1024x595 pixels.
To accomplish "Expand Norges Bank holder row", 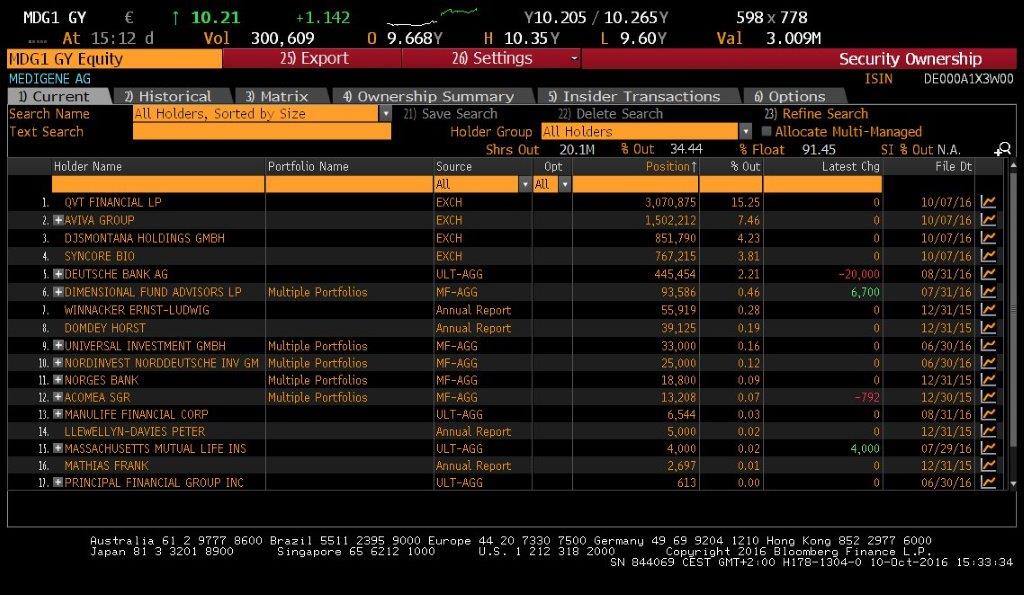I will [x=58, y=379].
